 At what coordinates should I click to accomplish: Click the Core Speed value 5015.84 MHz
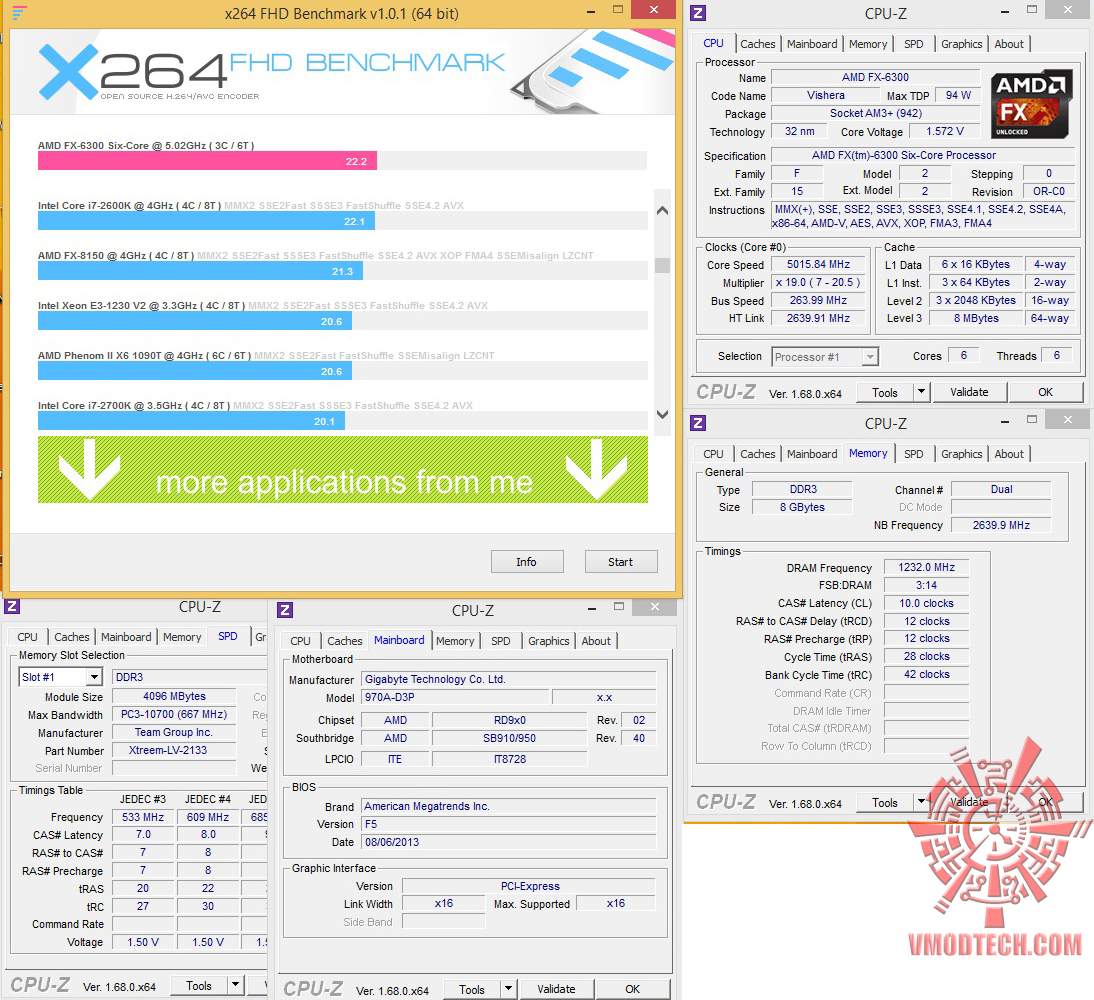(x=818, y=264)
